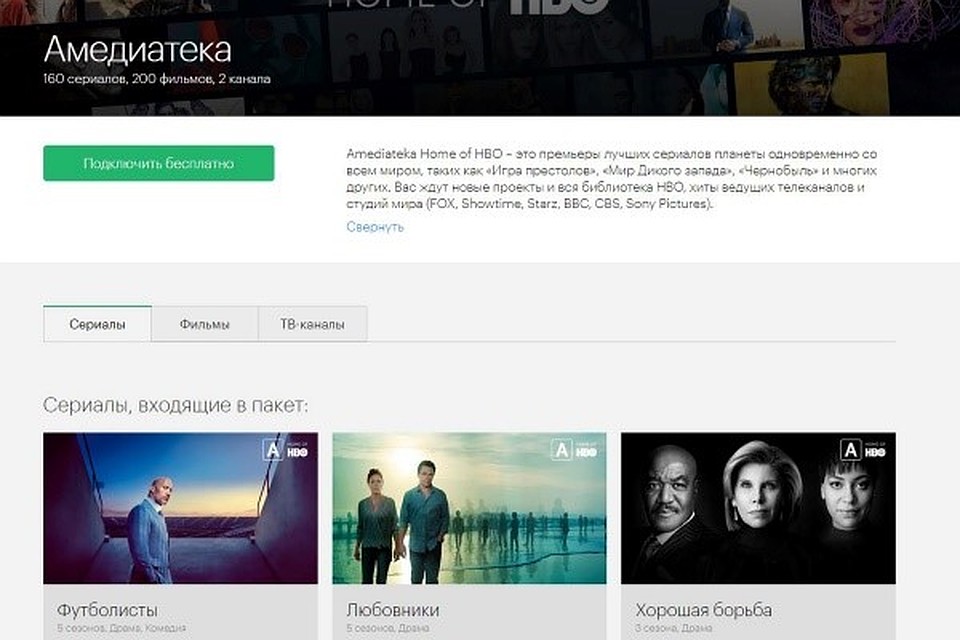This screenshot has width=960, height=640.
Task: Open the Хорошая борьба series poster
Action: tap(759, 508)
